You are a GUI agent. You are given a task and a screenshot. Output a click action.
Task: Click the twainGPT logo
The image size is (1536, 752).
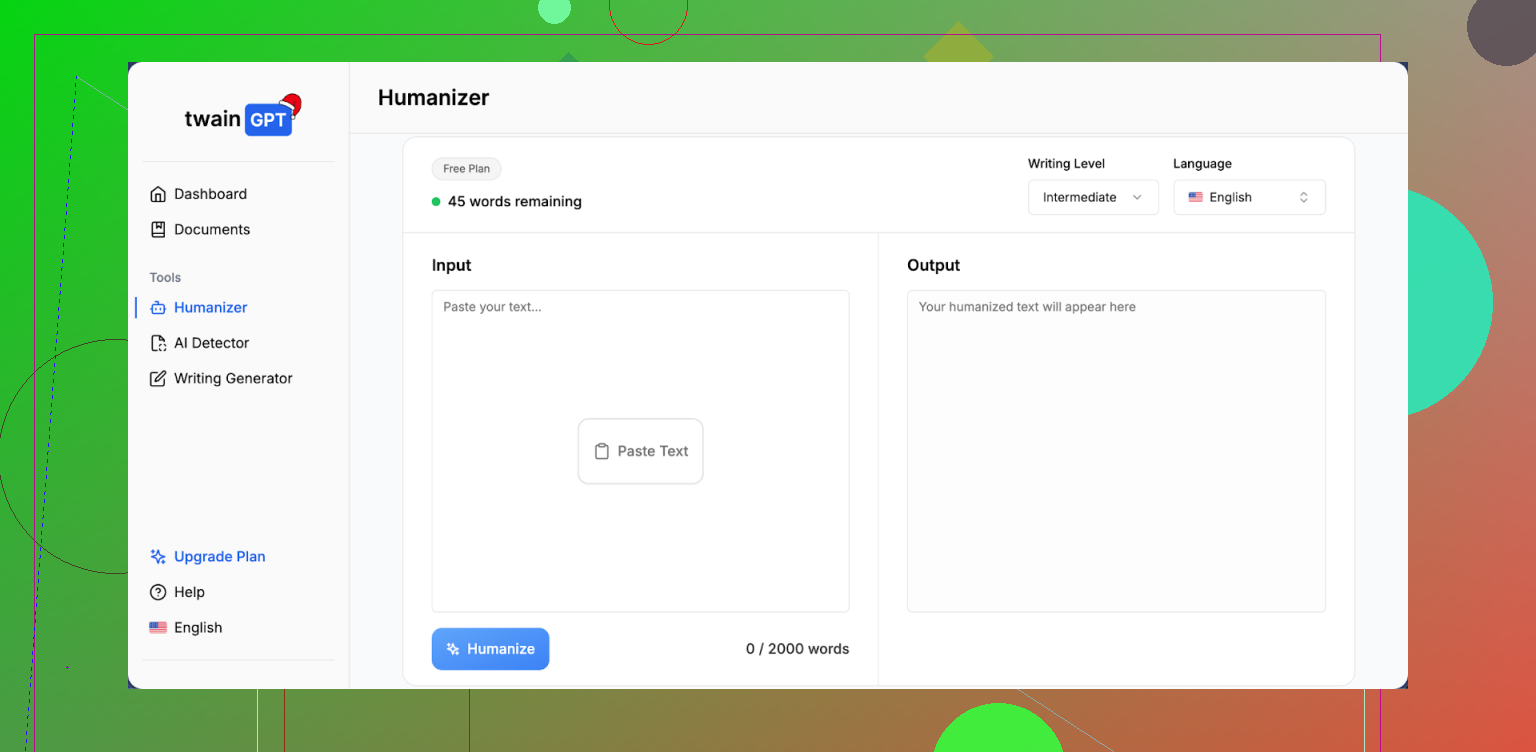click(241, 118)
